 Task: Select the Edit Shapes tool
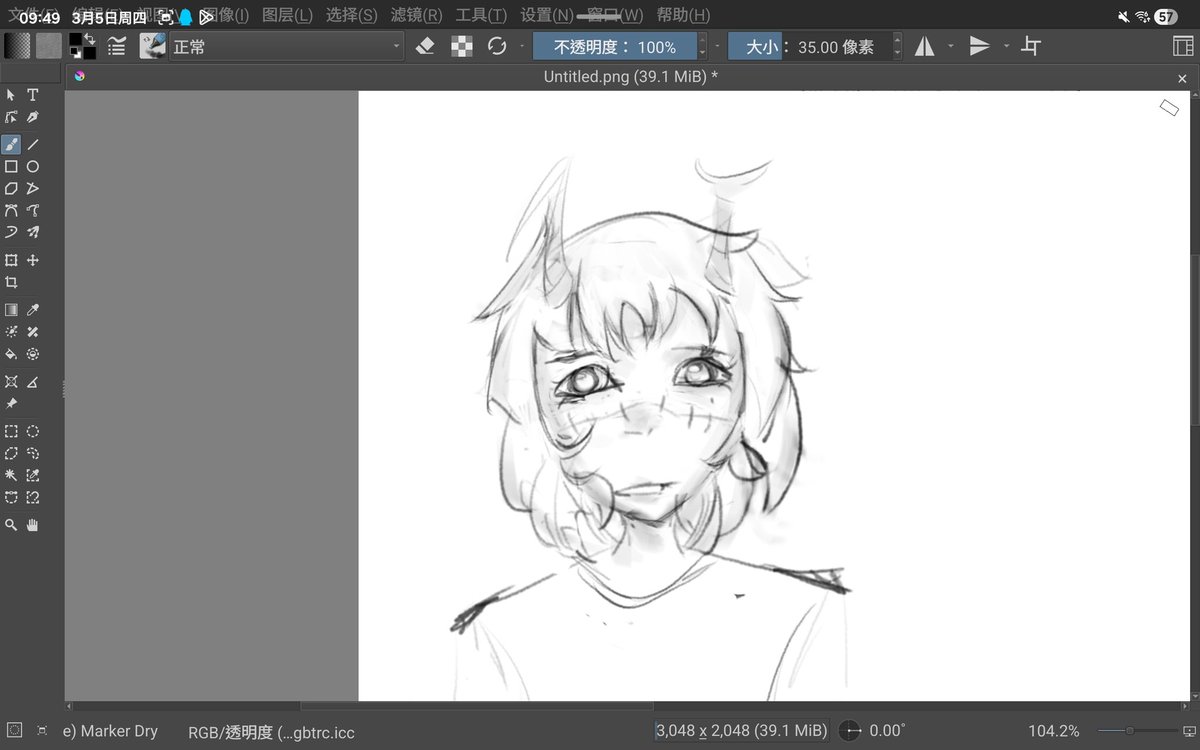tap(11, 117)
